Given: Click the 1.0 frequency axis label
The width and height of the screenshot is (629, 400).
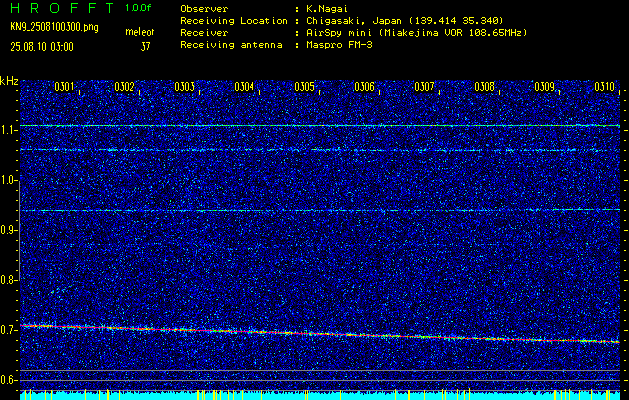Looking at the screenshot, I should (8, 181).
